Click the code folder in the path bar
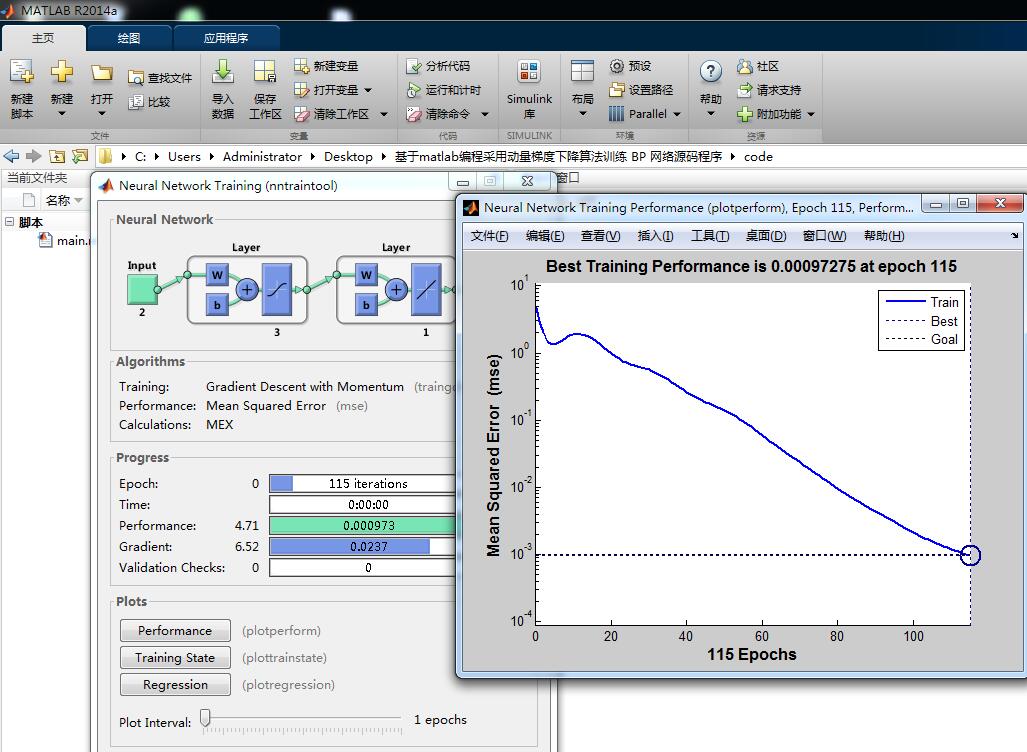This screenshot has width=1027, height=752. click(758, 157)
